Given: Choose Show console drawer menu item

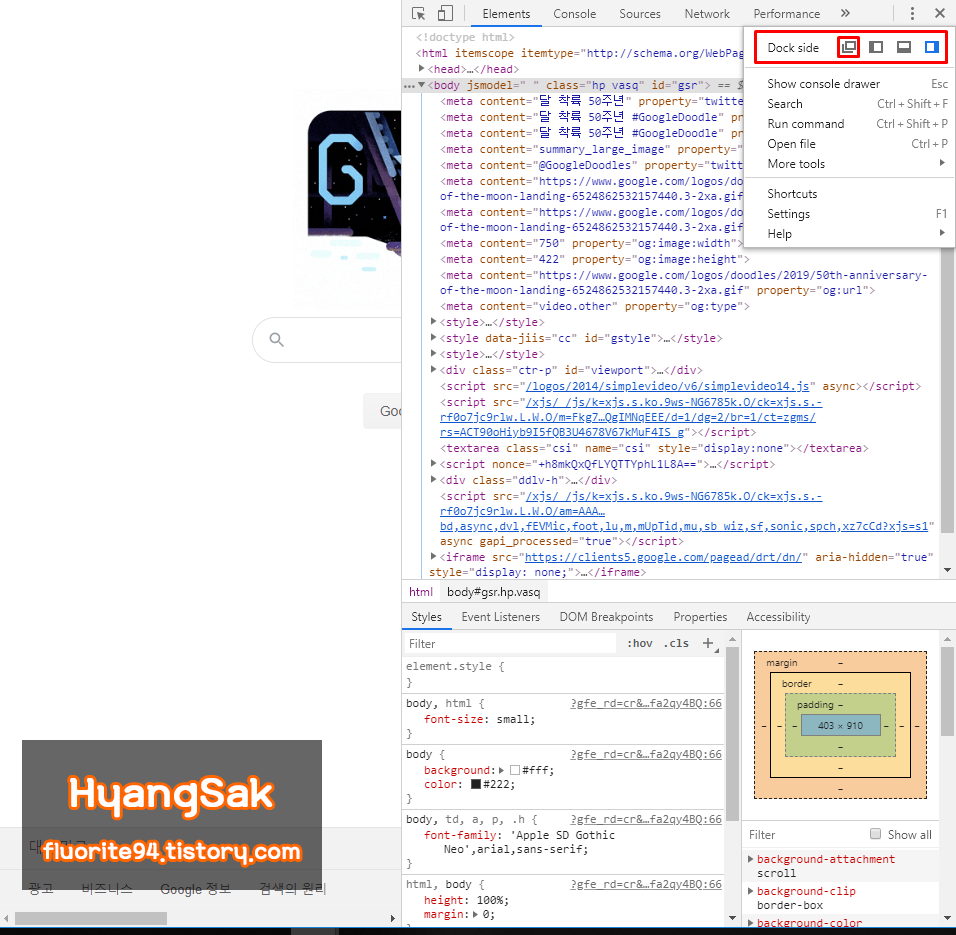Looking at the screenshot, I should (x=850, y=84).
